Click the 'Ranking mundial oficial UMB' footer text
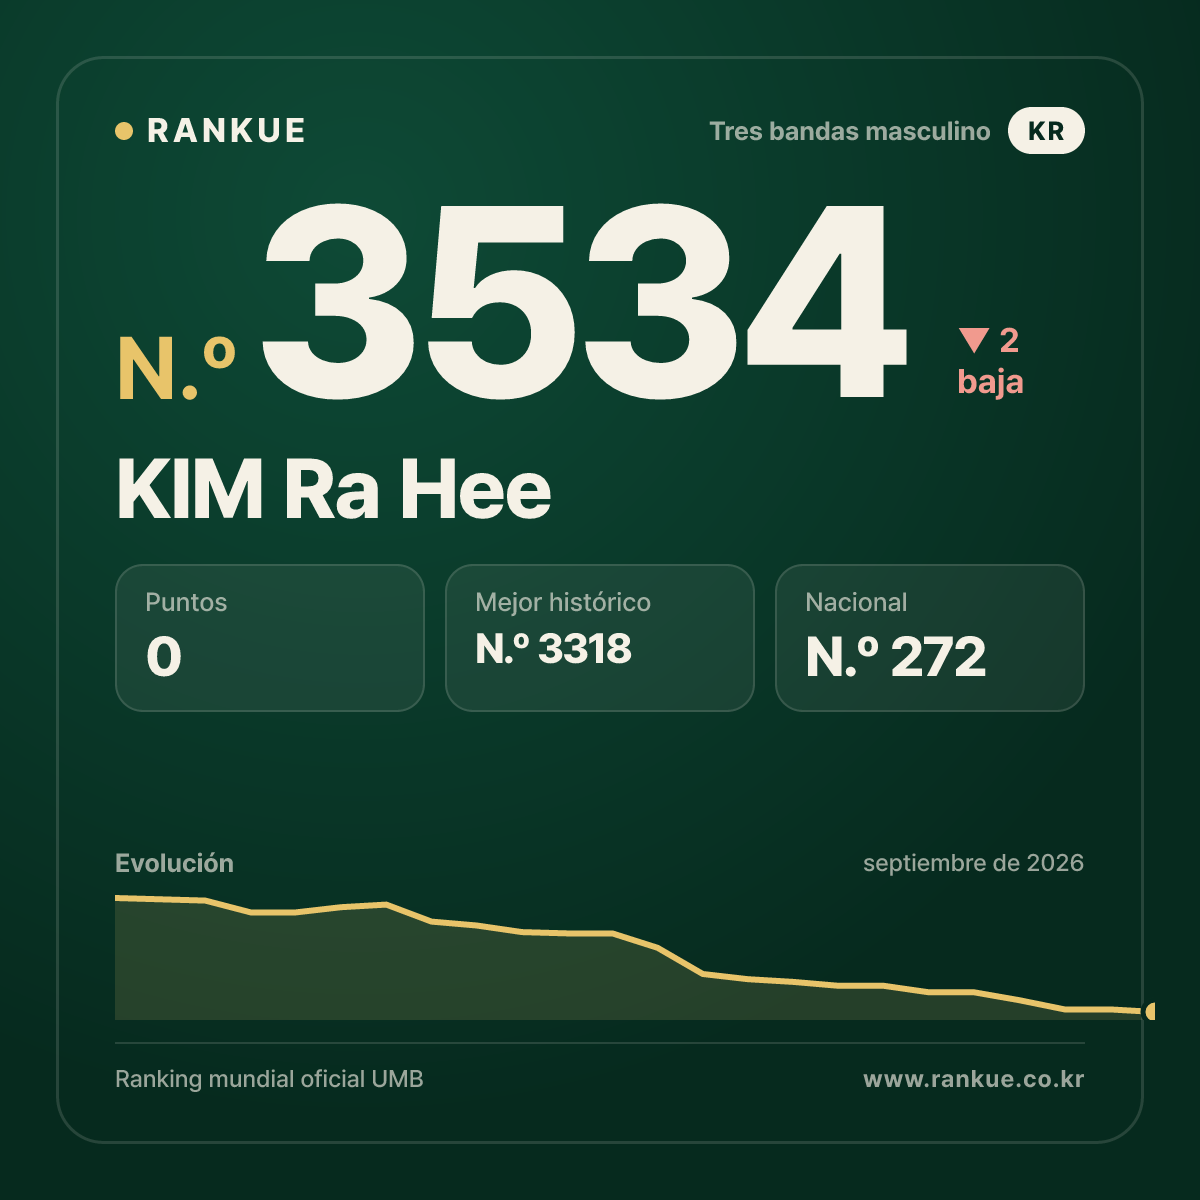Viewport: 1200px width, 1200px height. tap(269, 1079)
